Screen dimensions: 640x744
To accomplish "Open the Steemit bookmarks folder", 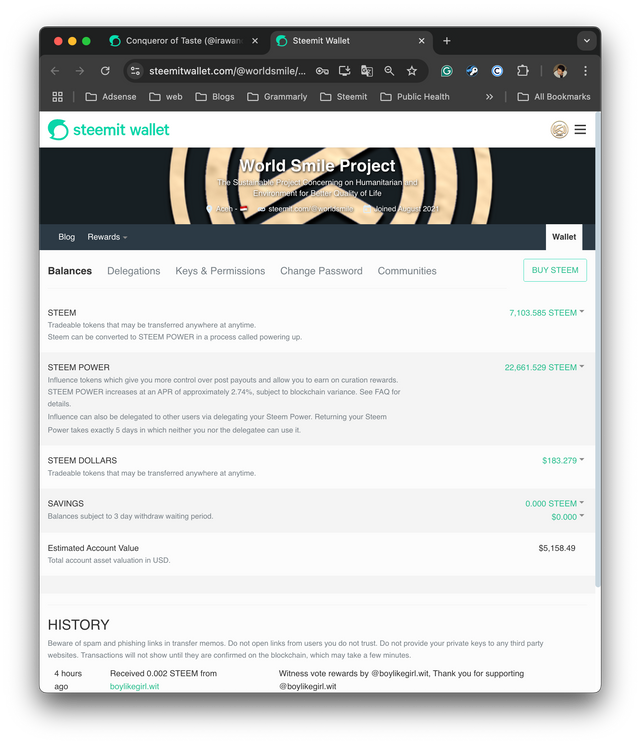I will 343,97.
